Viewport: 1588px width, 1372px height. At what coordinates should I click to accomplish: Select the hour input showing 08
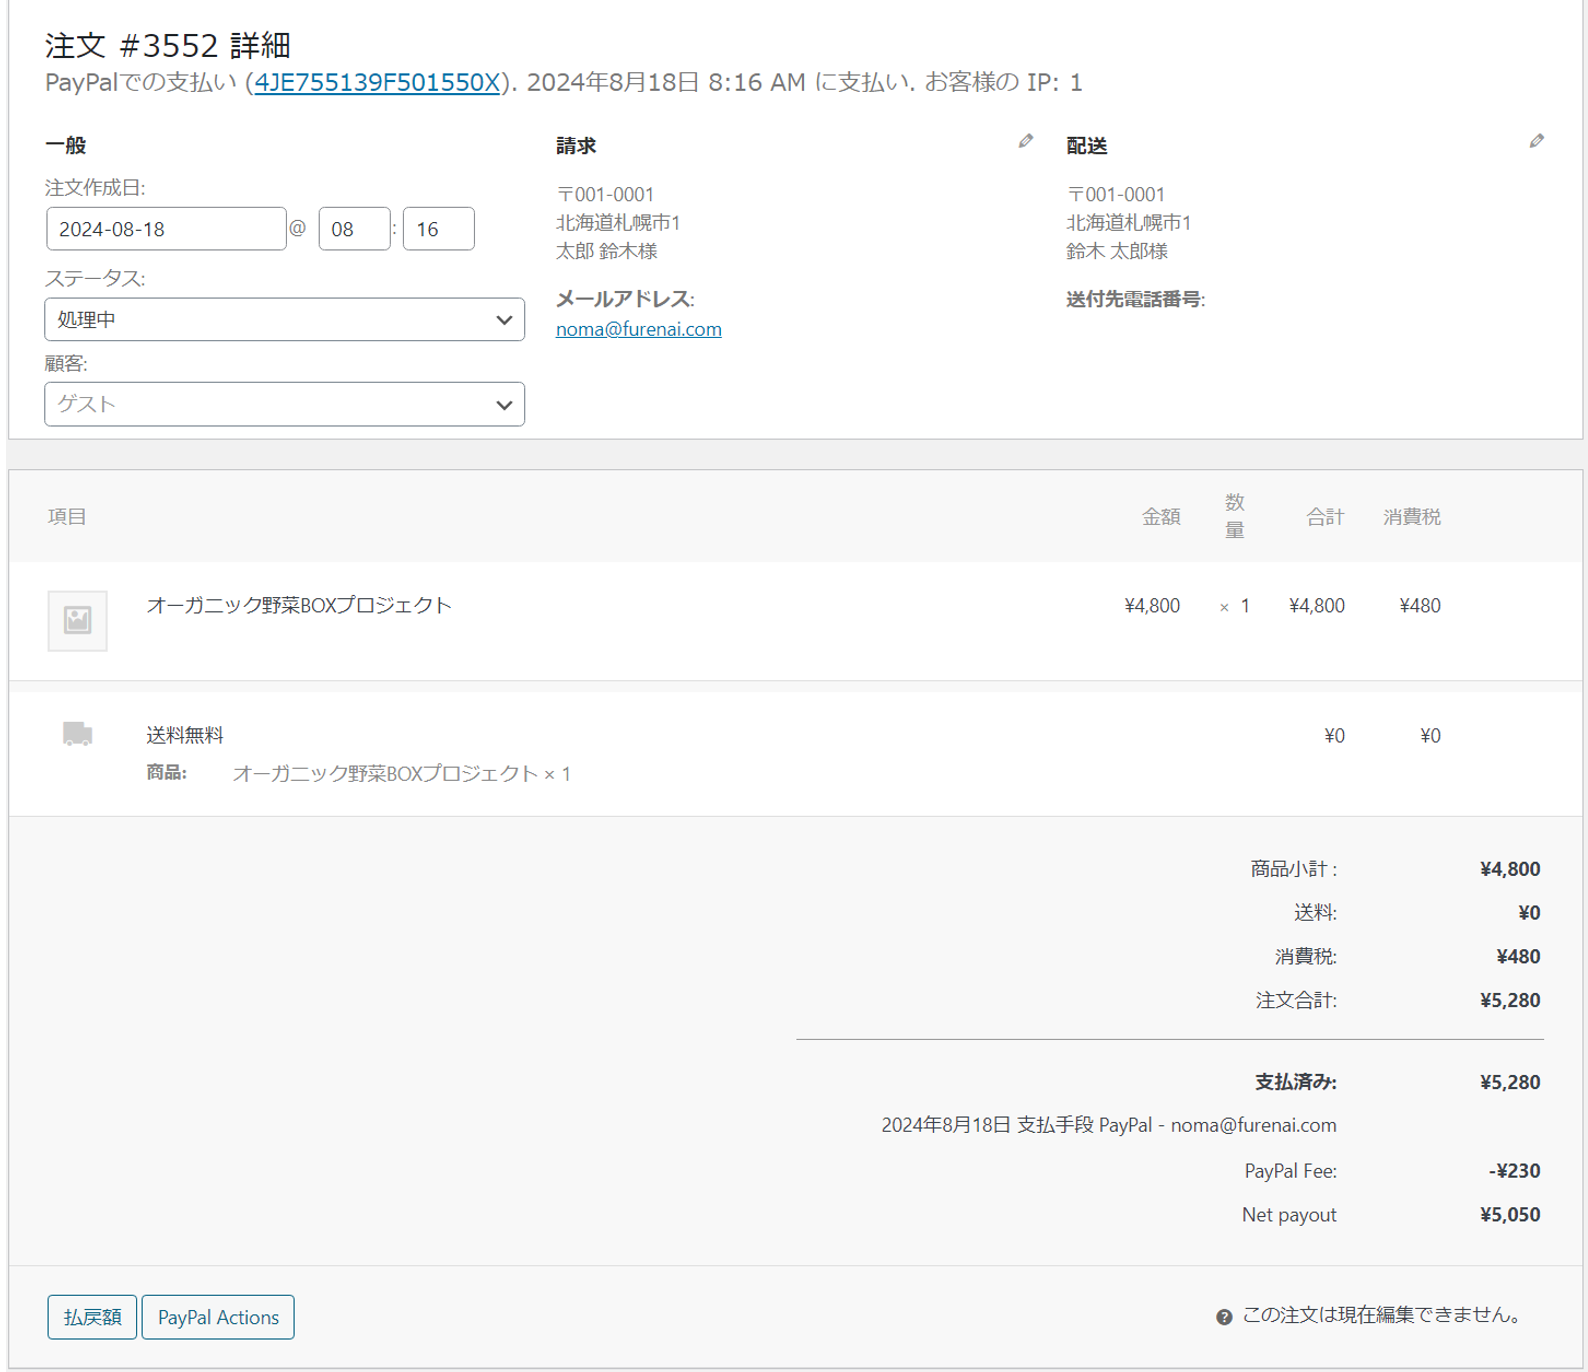tap(354, 229)
